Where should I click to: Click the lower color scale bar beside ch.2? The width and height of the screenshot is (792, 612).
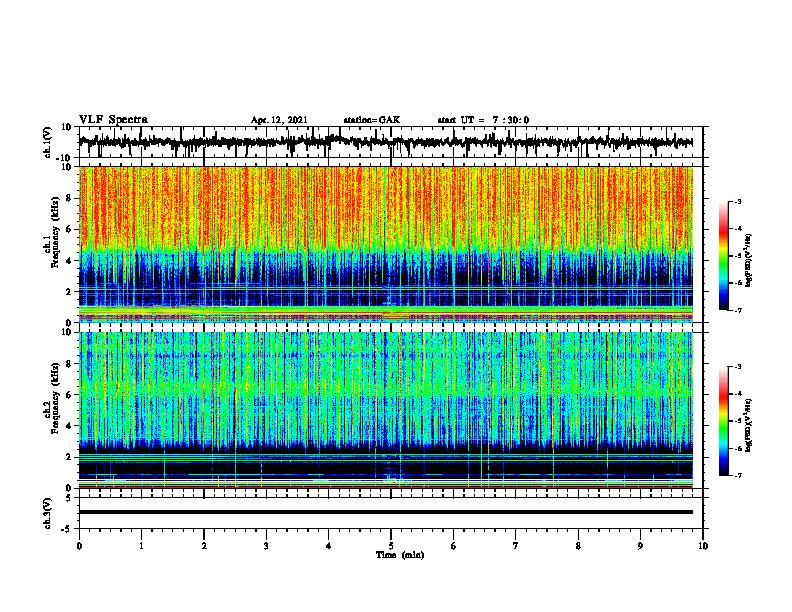pyautogui.click(x=724, y=421)
